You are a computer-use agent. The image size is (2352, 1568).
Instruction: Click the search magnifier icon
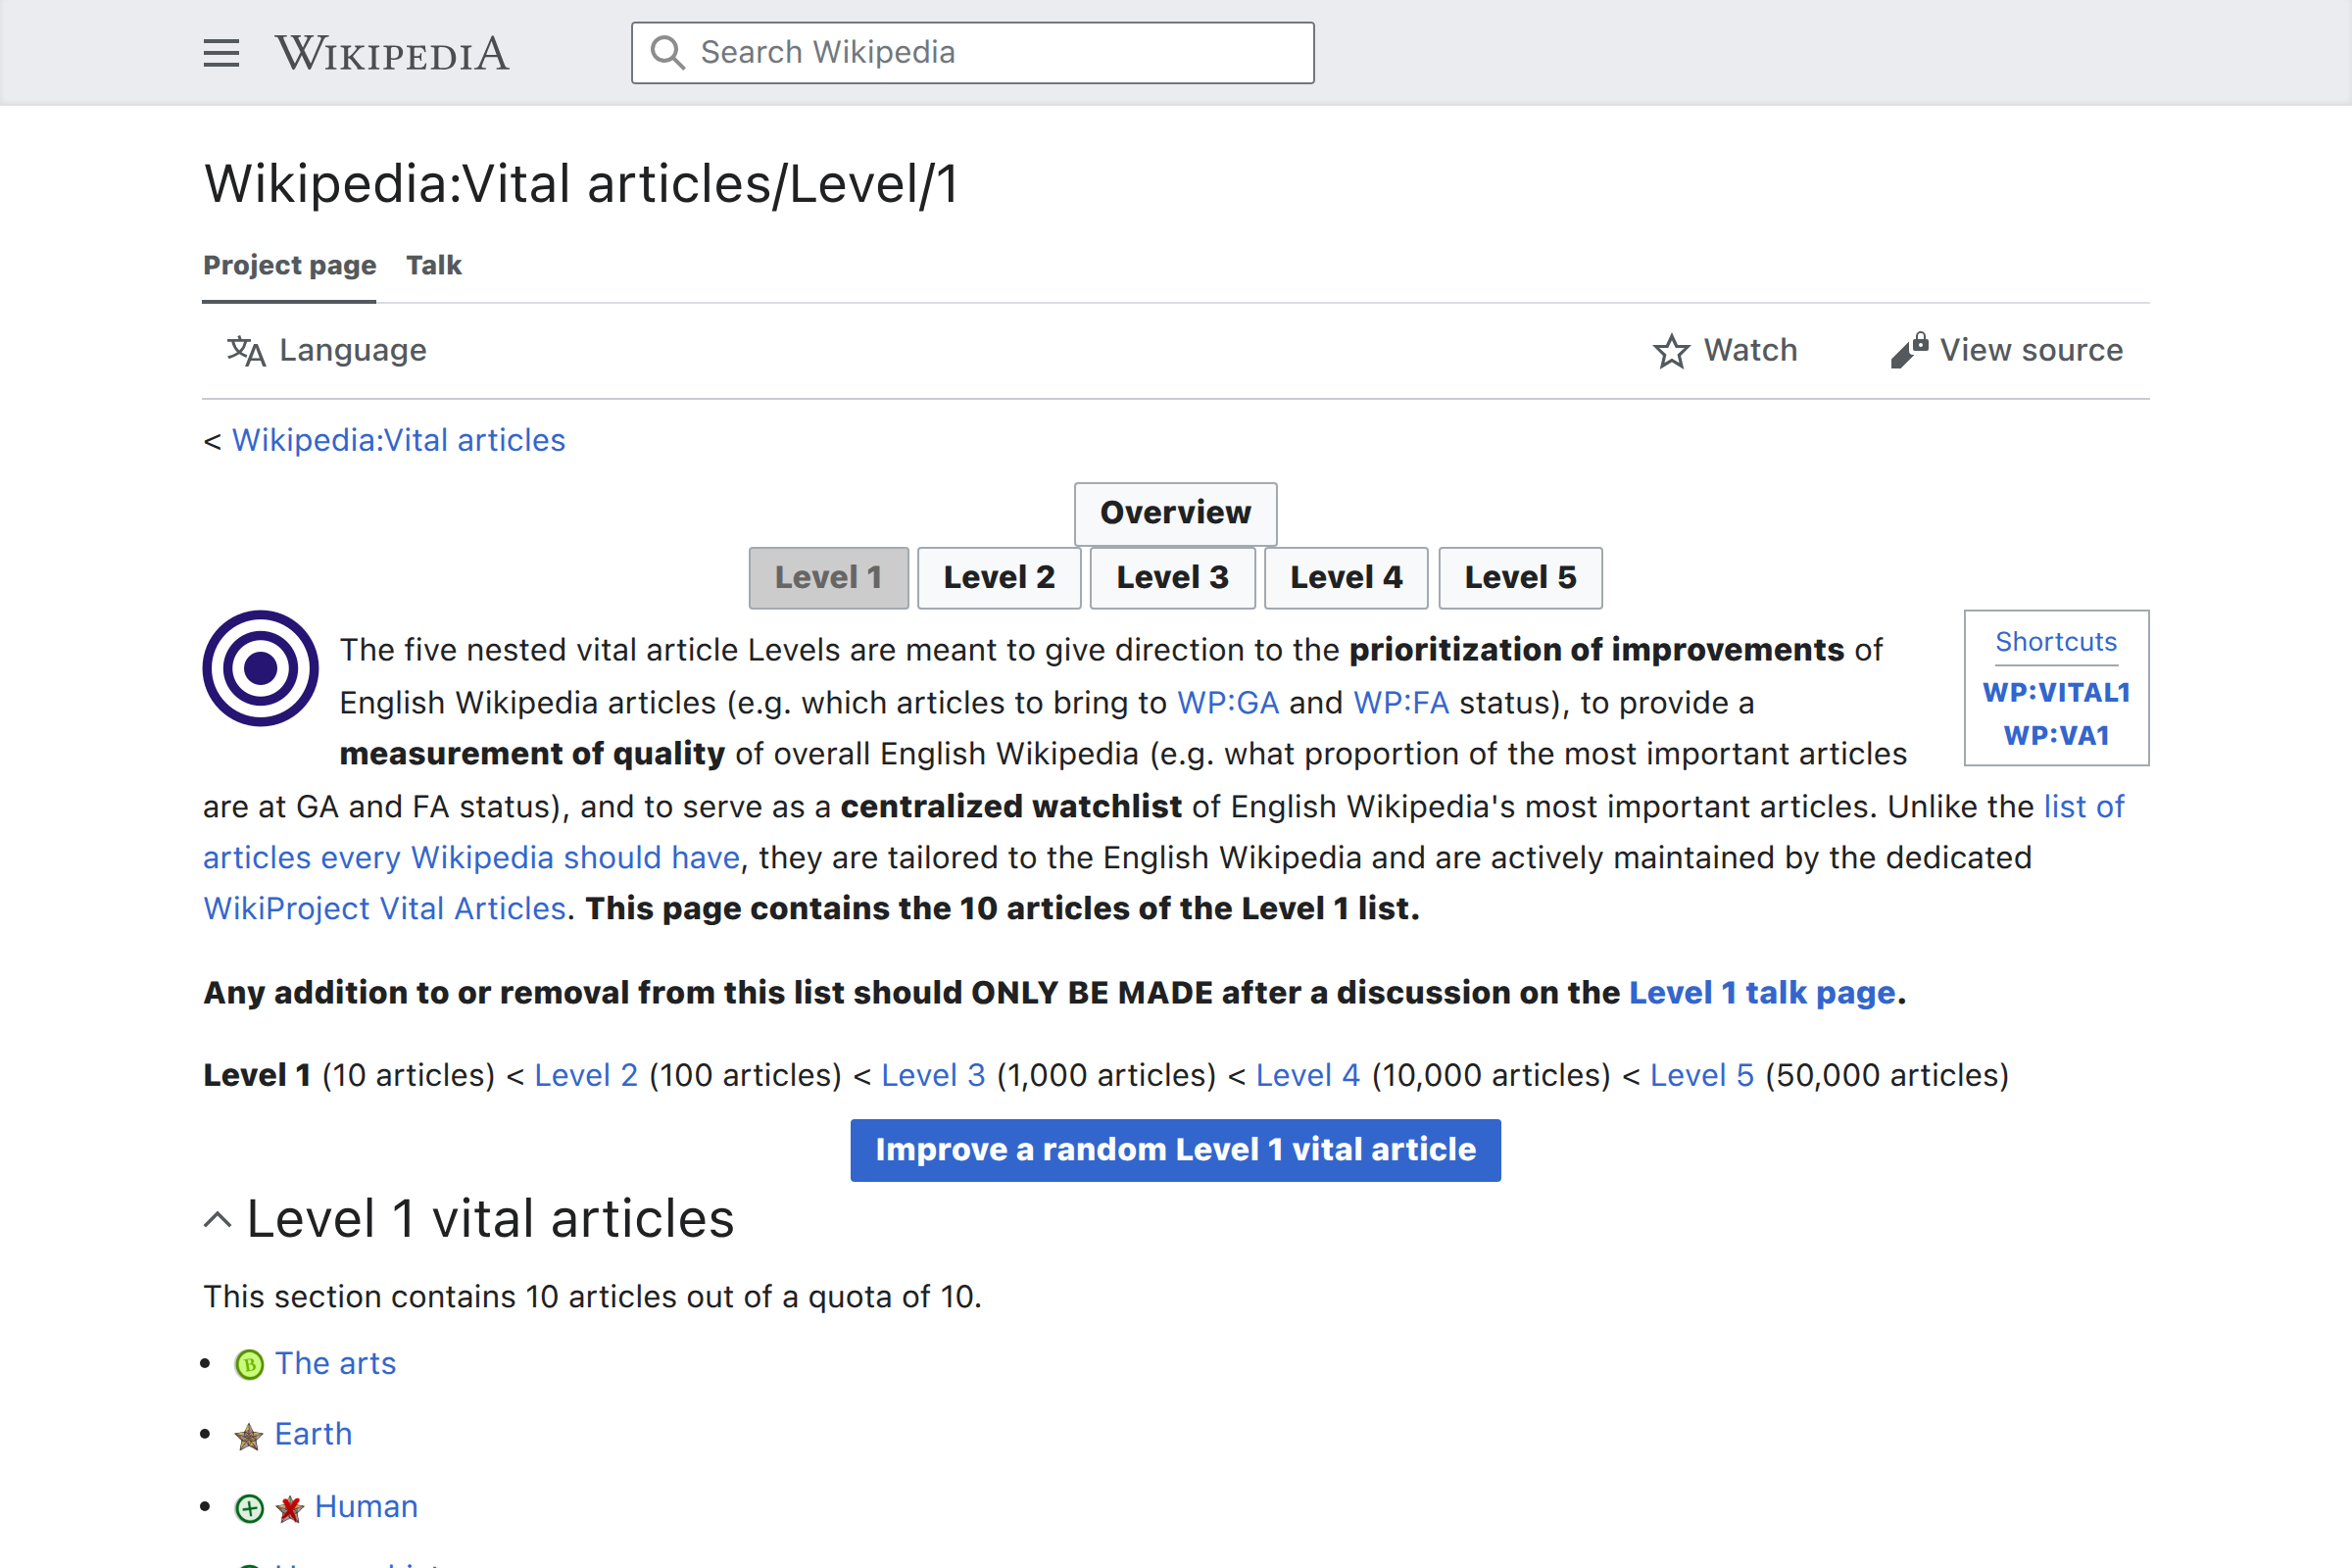pyautogui.click(x=667, y=52)
